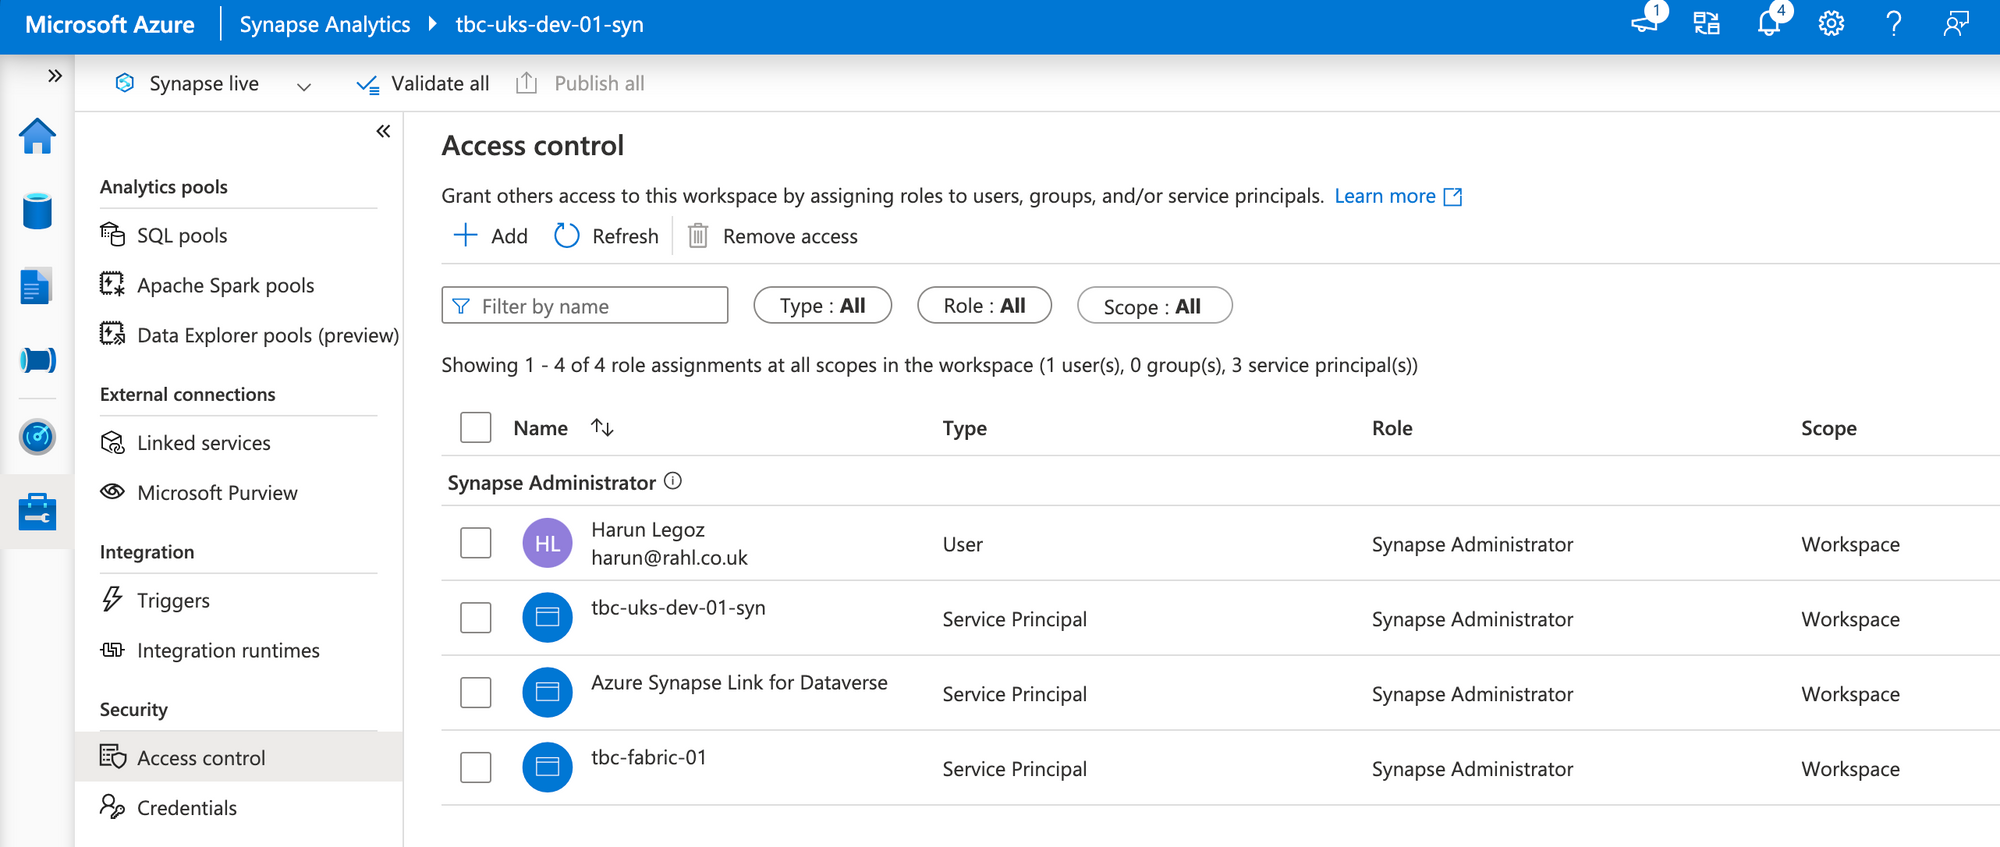The image size is (2000, 847).
Task: Open the notifications bell
Action: 1771,22
